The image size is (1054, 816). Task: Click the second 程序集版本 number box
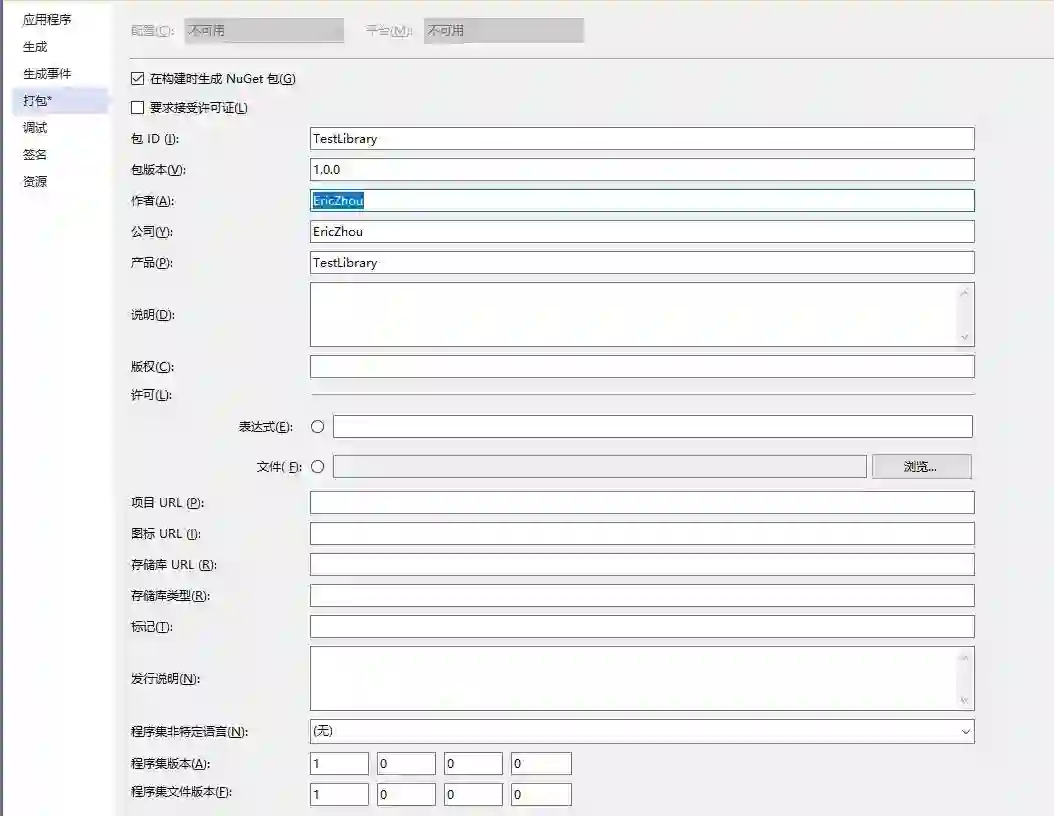tap(407, 764)
